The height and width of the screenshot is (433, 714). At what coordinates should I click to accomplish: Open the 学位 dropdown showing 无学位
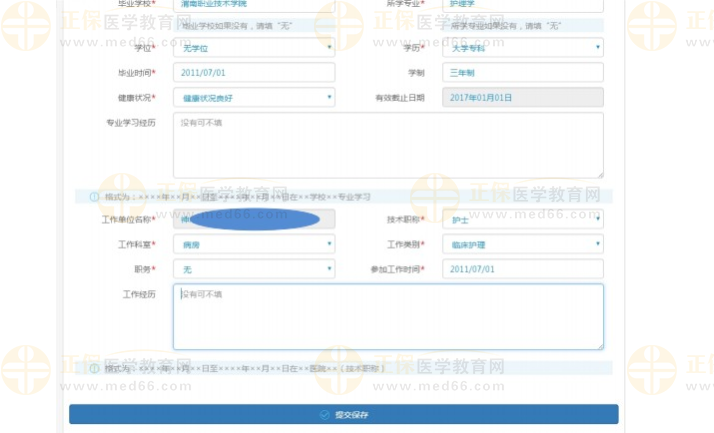[x=254, y=47]
